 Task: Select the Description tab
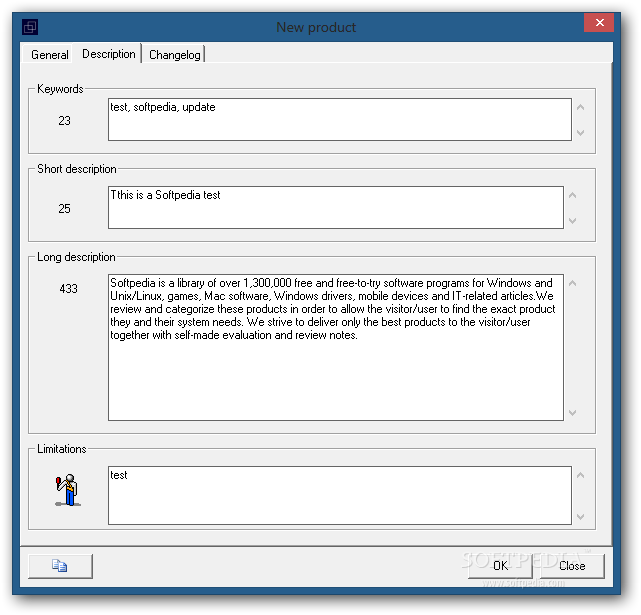[x=109, y=54]
